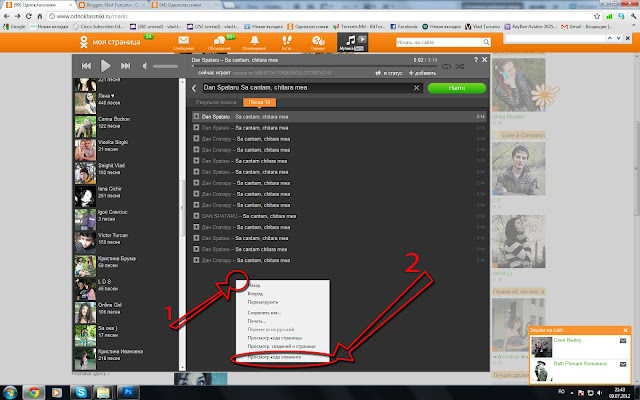
Task: Go back using the arrow left of the search field
Action: (194, 88)
